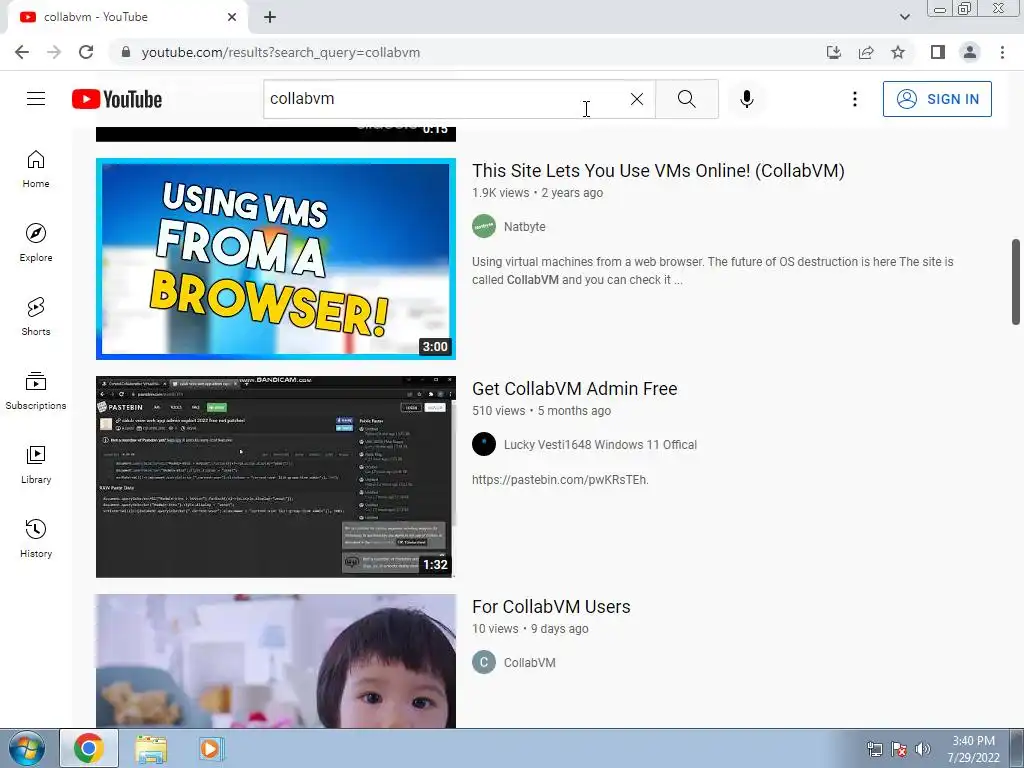Open the For CollabVM Users thumbnail
Viewport: 1024px width, 768px height.
pos(276,661)
